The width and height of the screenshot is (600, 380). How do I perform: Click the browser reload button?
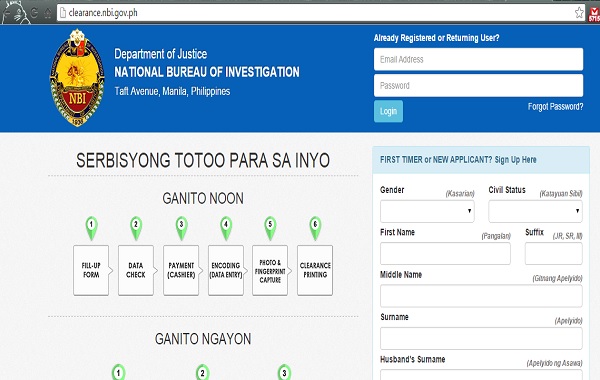34,13
